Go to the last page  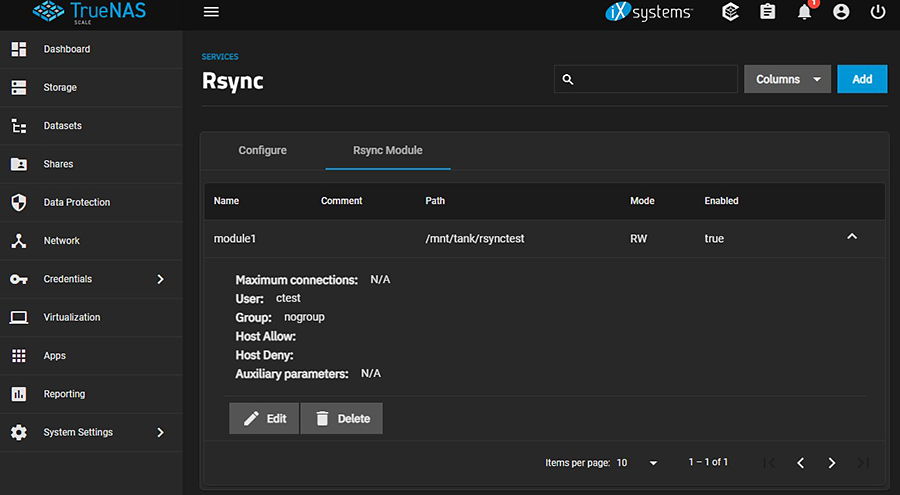[x=863, y=463]
